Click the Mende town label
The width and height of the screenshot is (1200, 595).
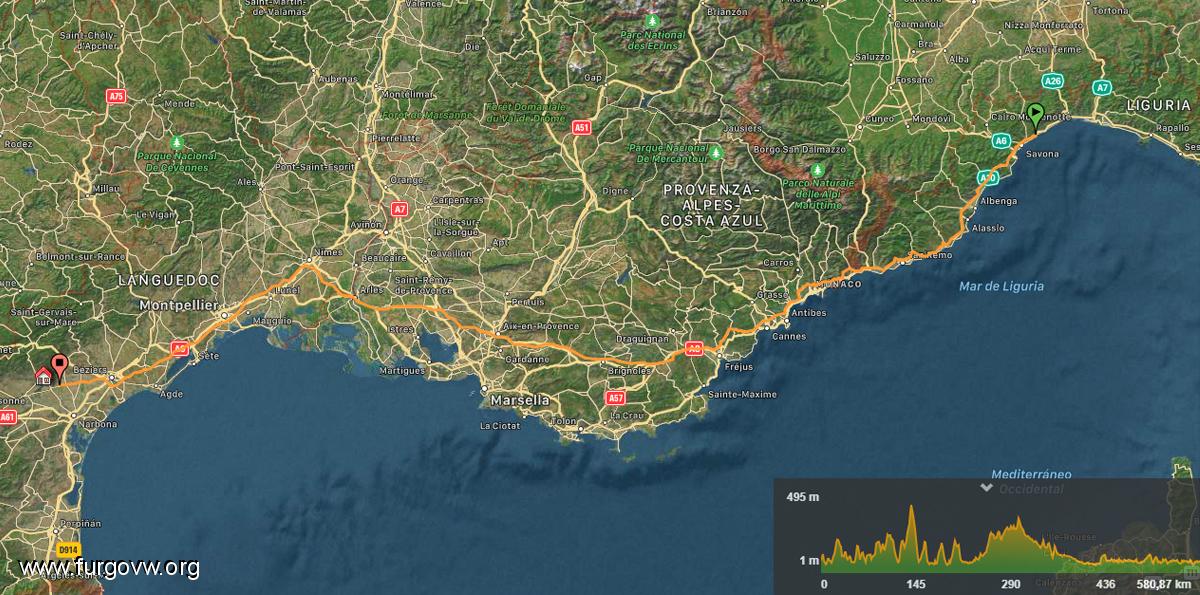pos(179,103)
